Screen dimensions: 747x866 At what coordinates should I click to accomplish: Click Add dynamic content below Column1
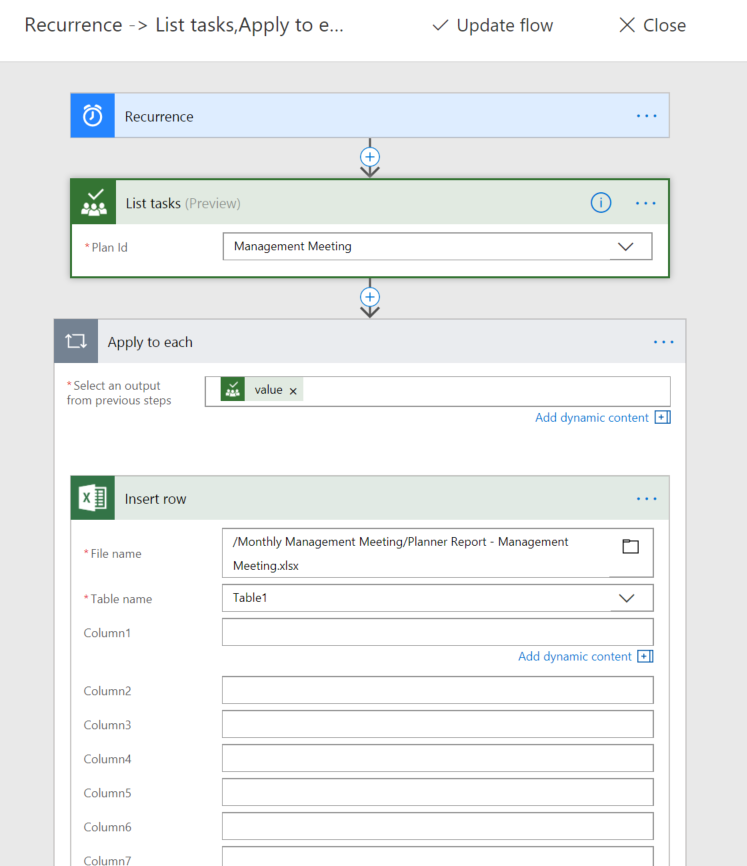(574, 656)
